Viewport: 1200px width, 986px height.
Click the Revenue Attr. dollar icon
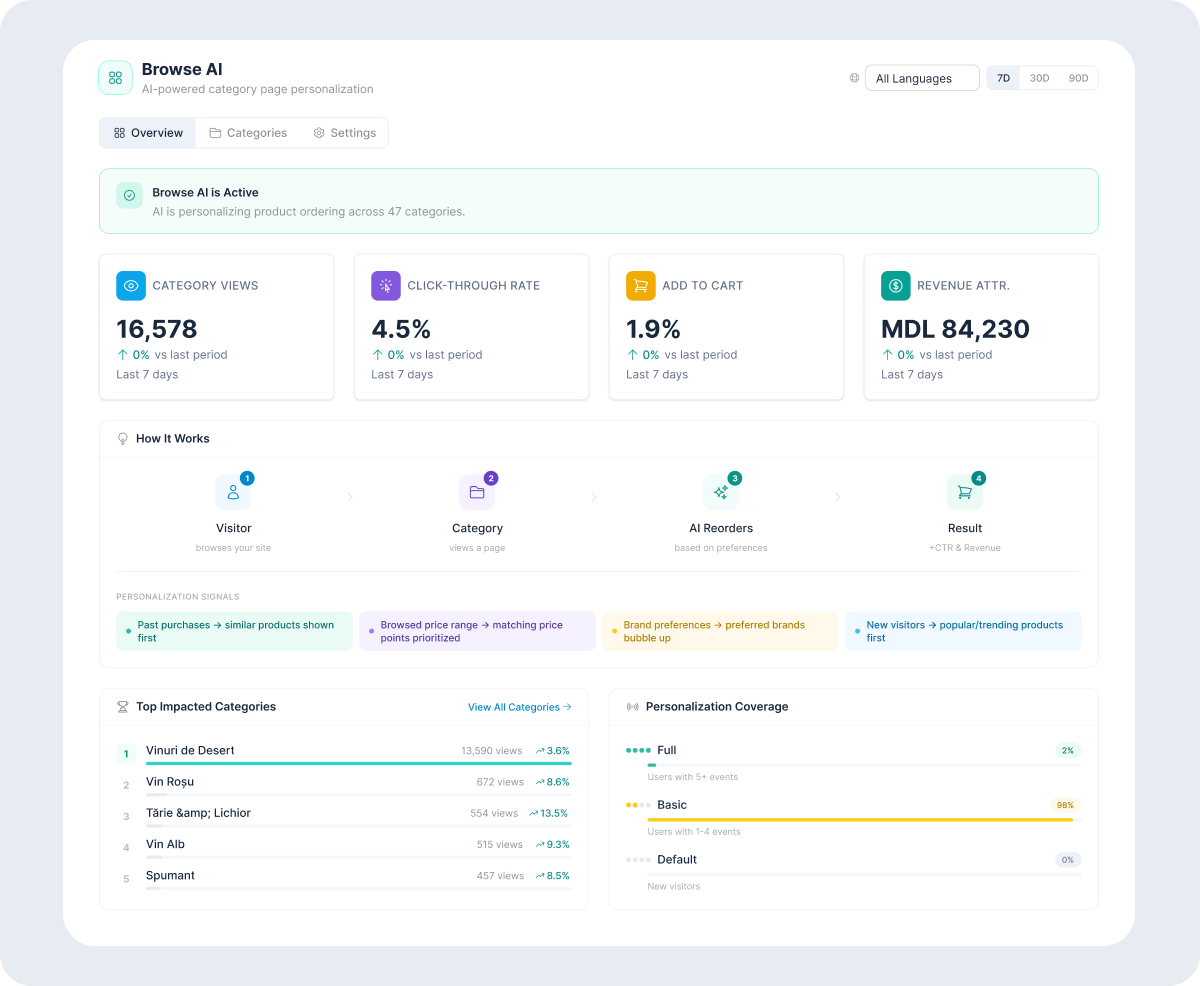coord(896,286)
